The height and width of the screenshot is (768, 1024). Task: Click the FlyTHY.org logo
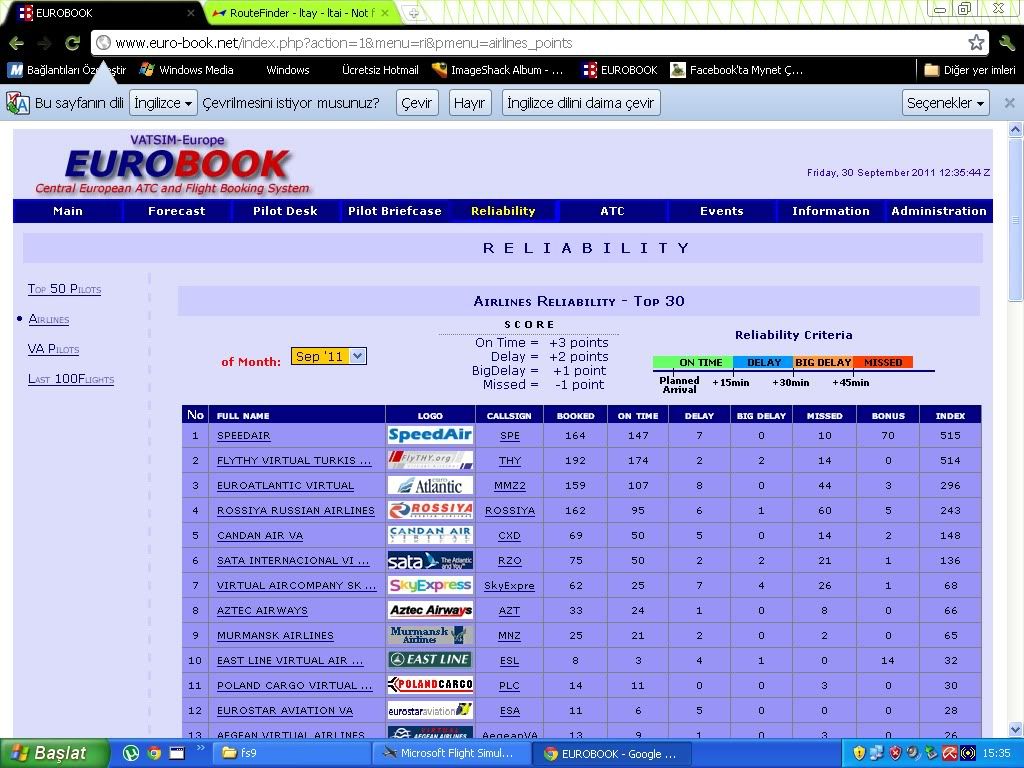coord(430,460)
